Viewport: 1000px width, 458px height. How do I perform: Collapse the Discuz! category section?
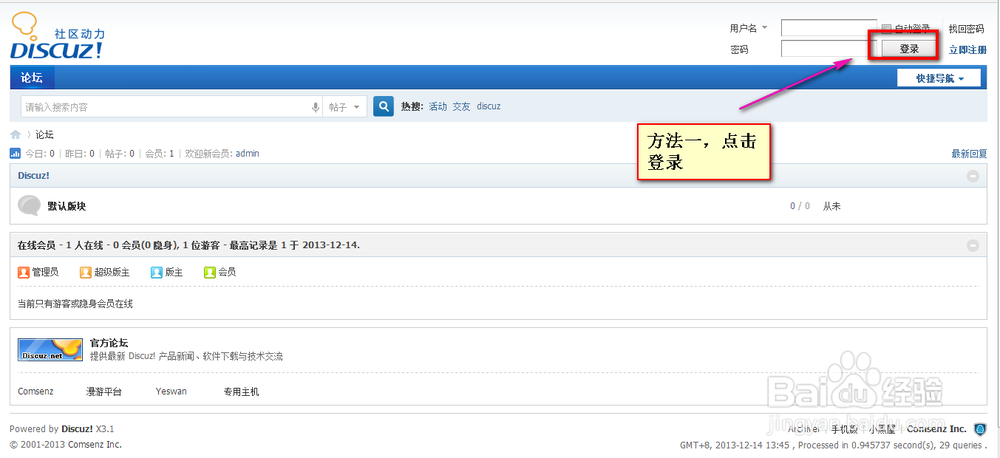973,176
